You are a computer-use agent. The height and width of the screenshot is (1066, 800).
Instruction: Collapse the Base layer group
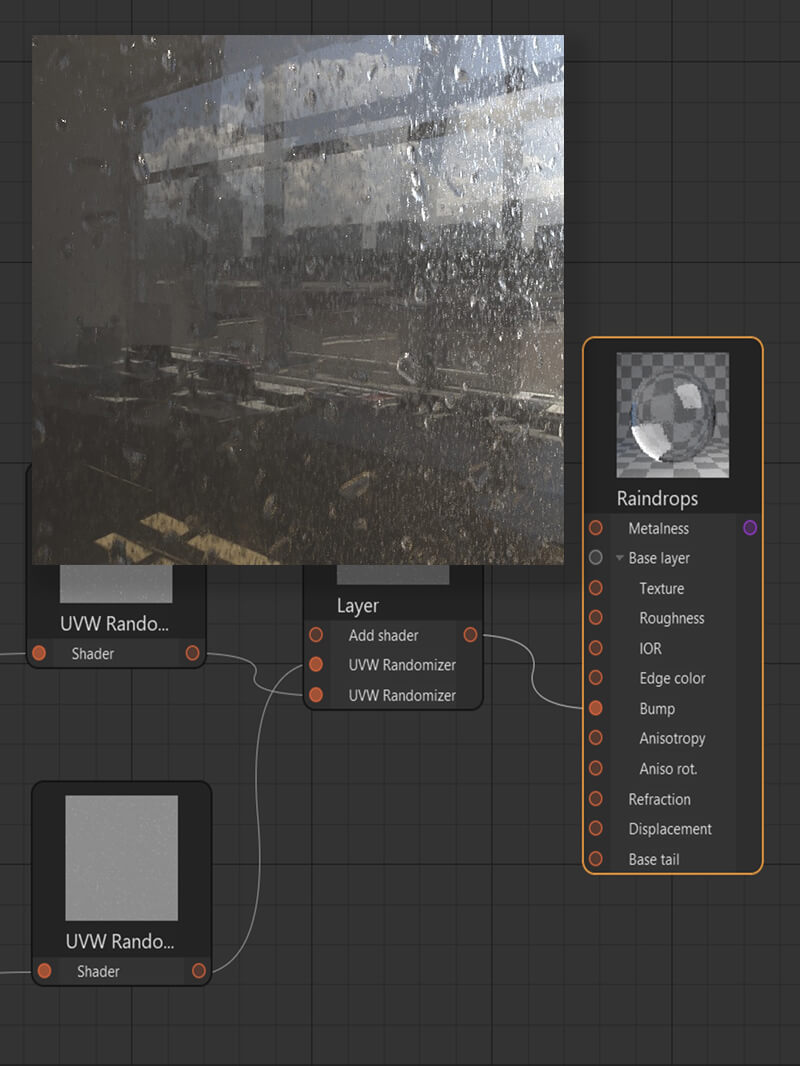[620, 559]
